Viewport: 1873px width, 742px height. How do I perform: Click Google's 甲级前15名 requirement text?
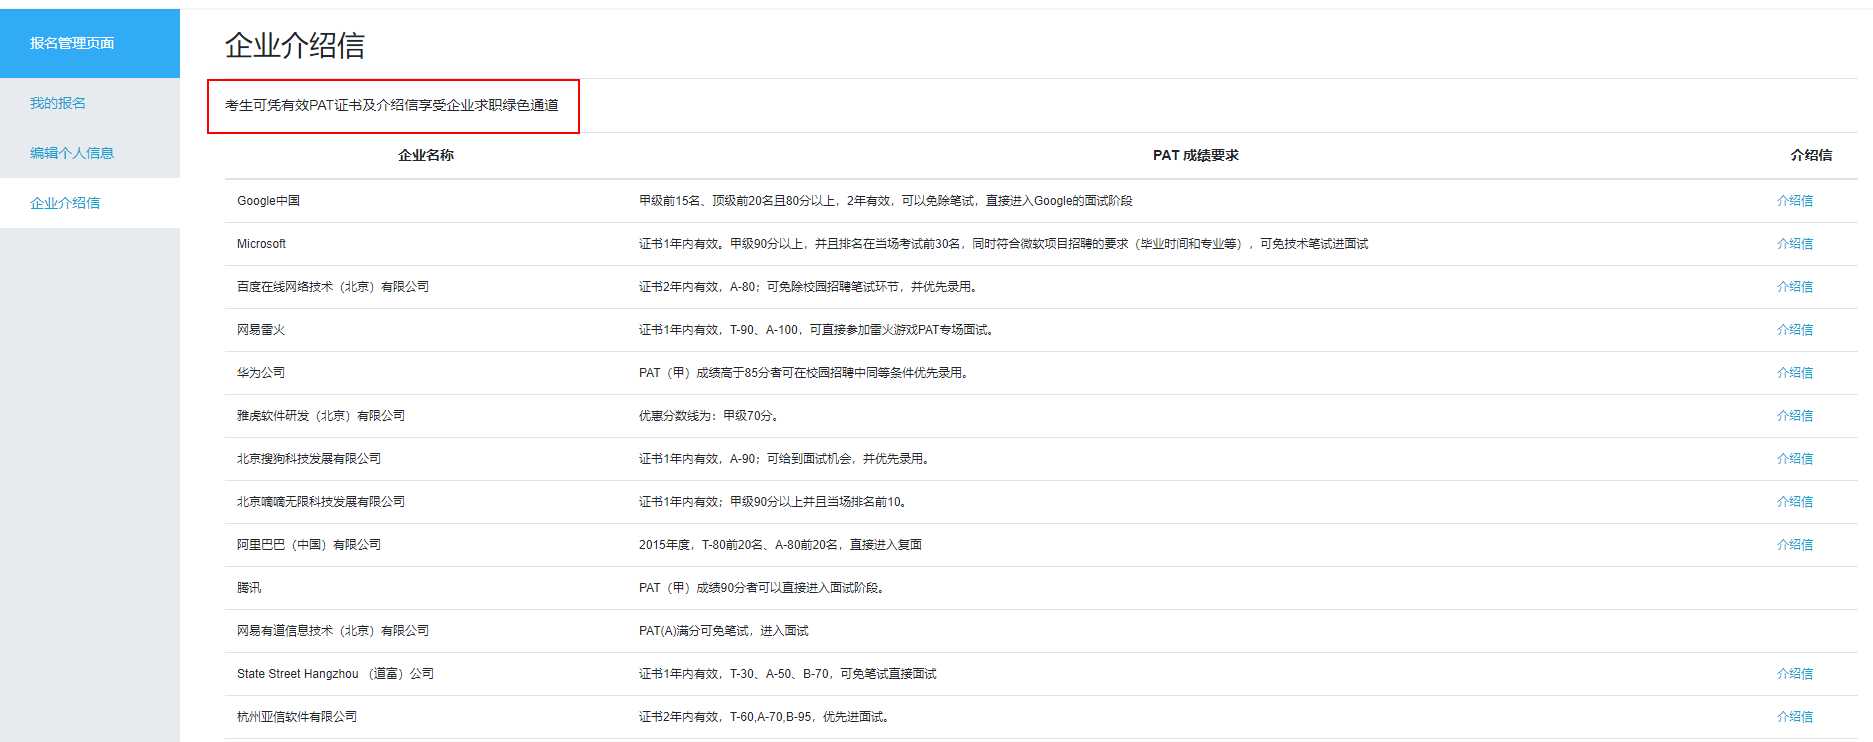click(886, 201)
